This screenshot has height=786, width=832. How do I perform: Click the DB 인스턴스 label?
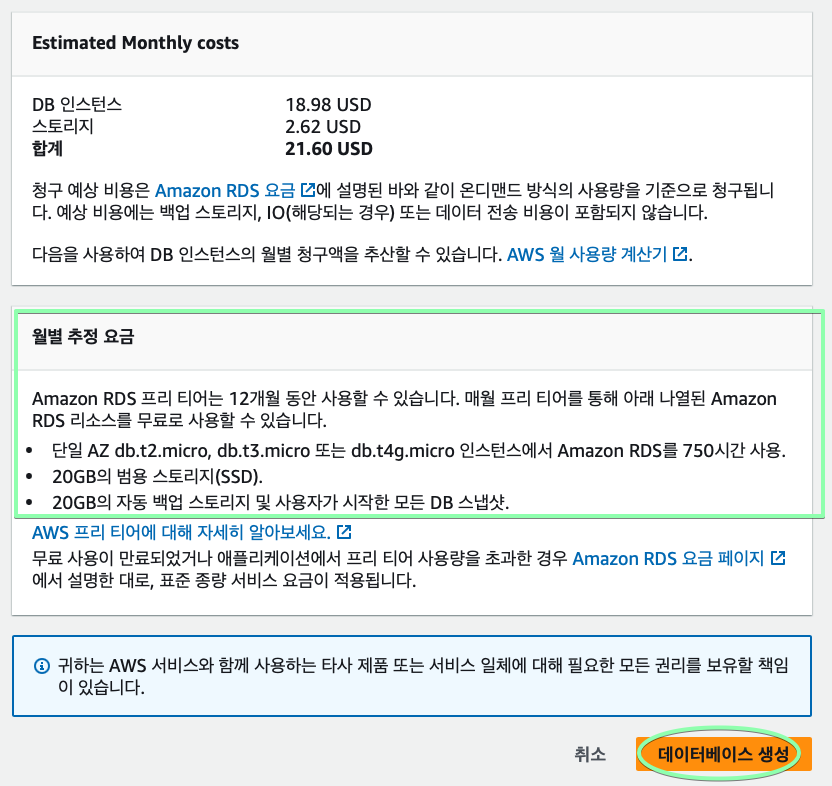[77, 105]
